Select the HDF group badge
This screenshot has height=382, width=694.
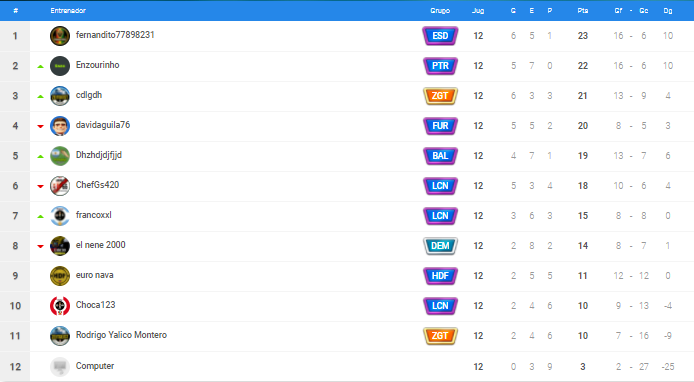click(x=440, y=276)
